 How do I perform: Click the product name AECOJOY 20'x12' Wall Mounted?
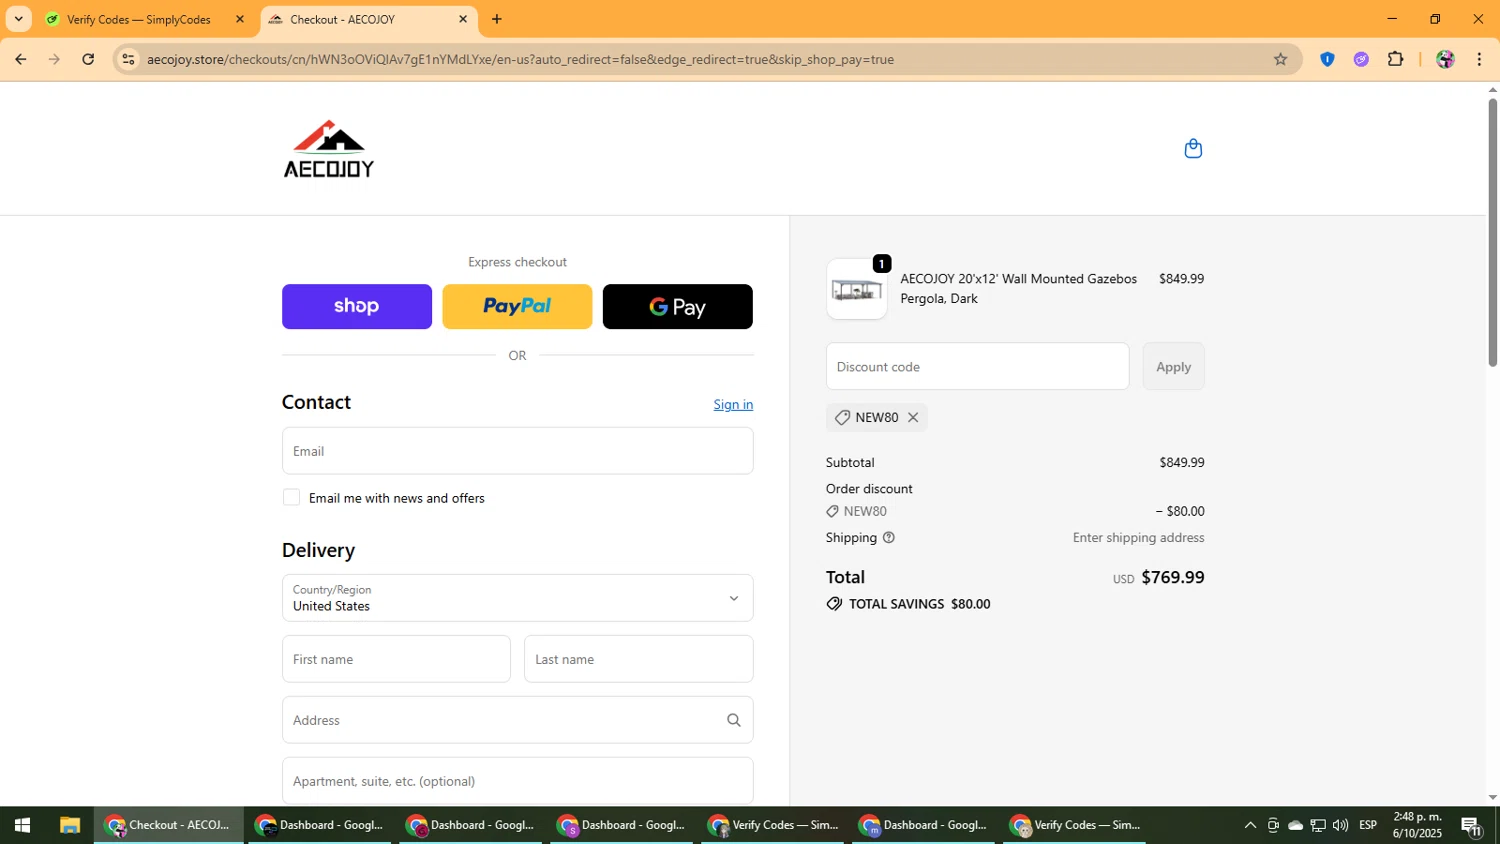coord(1018,289)
